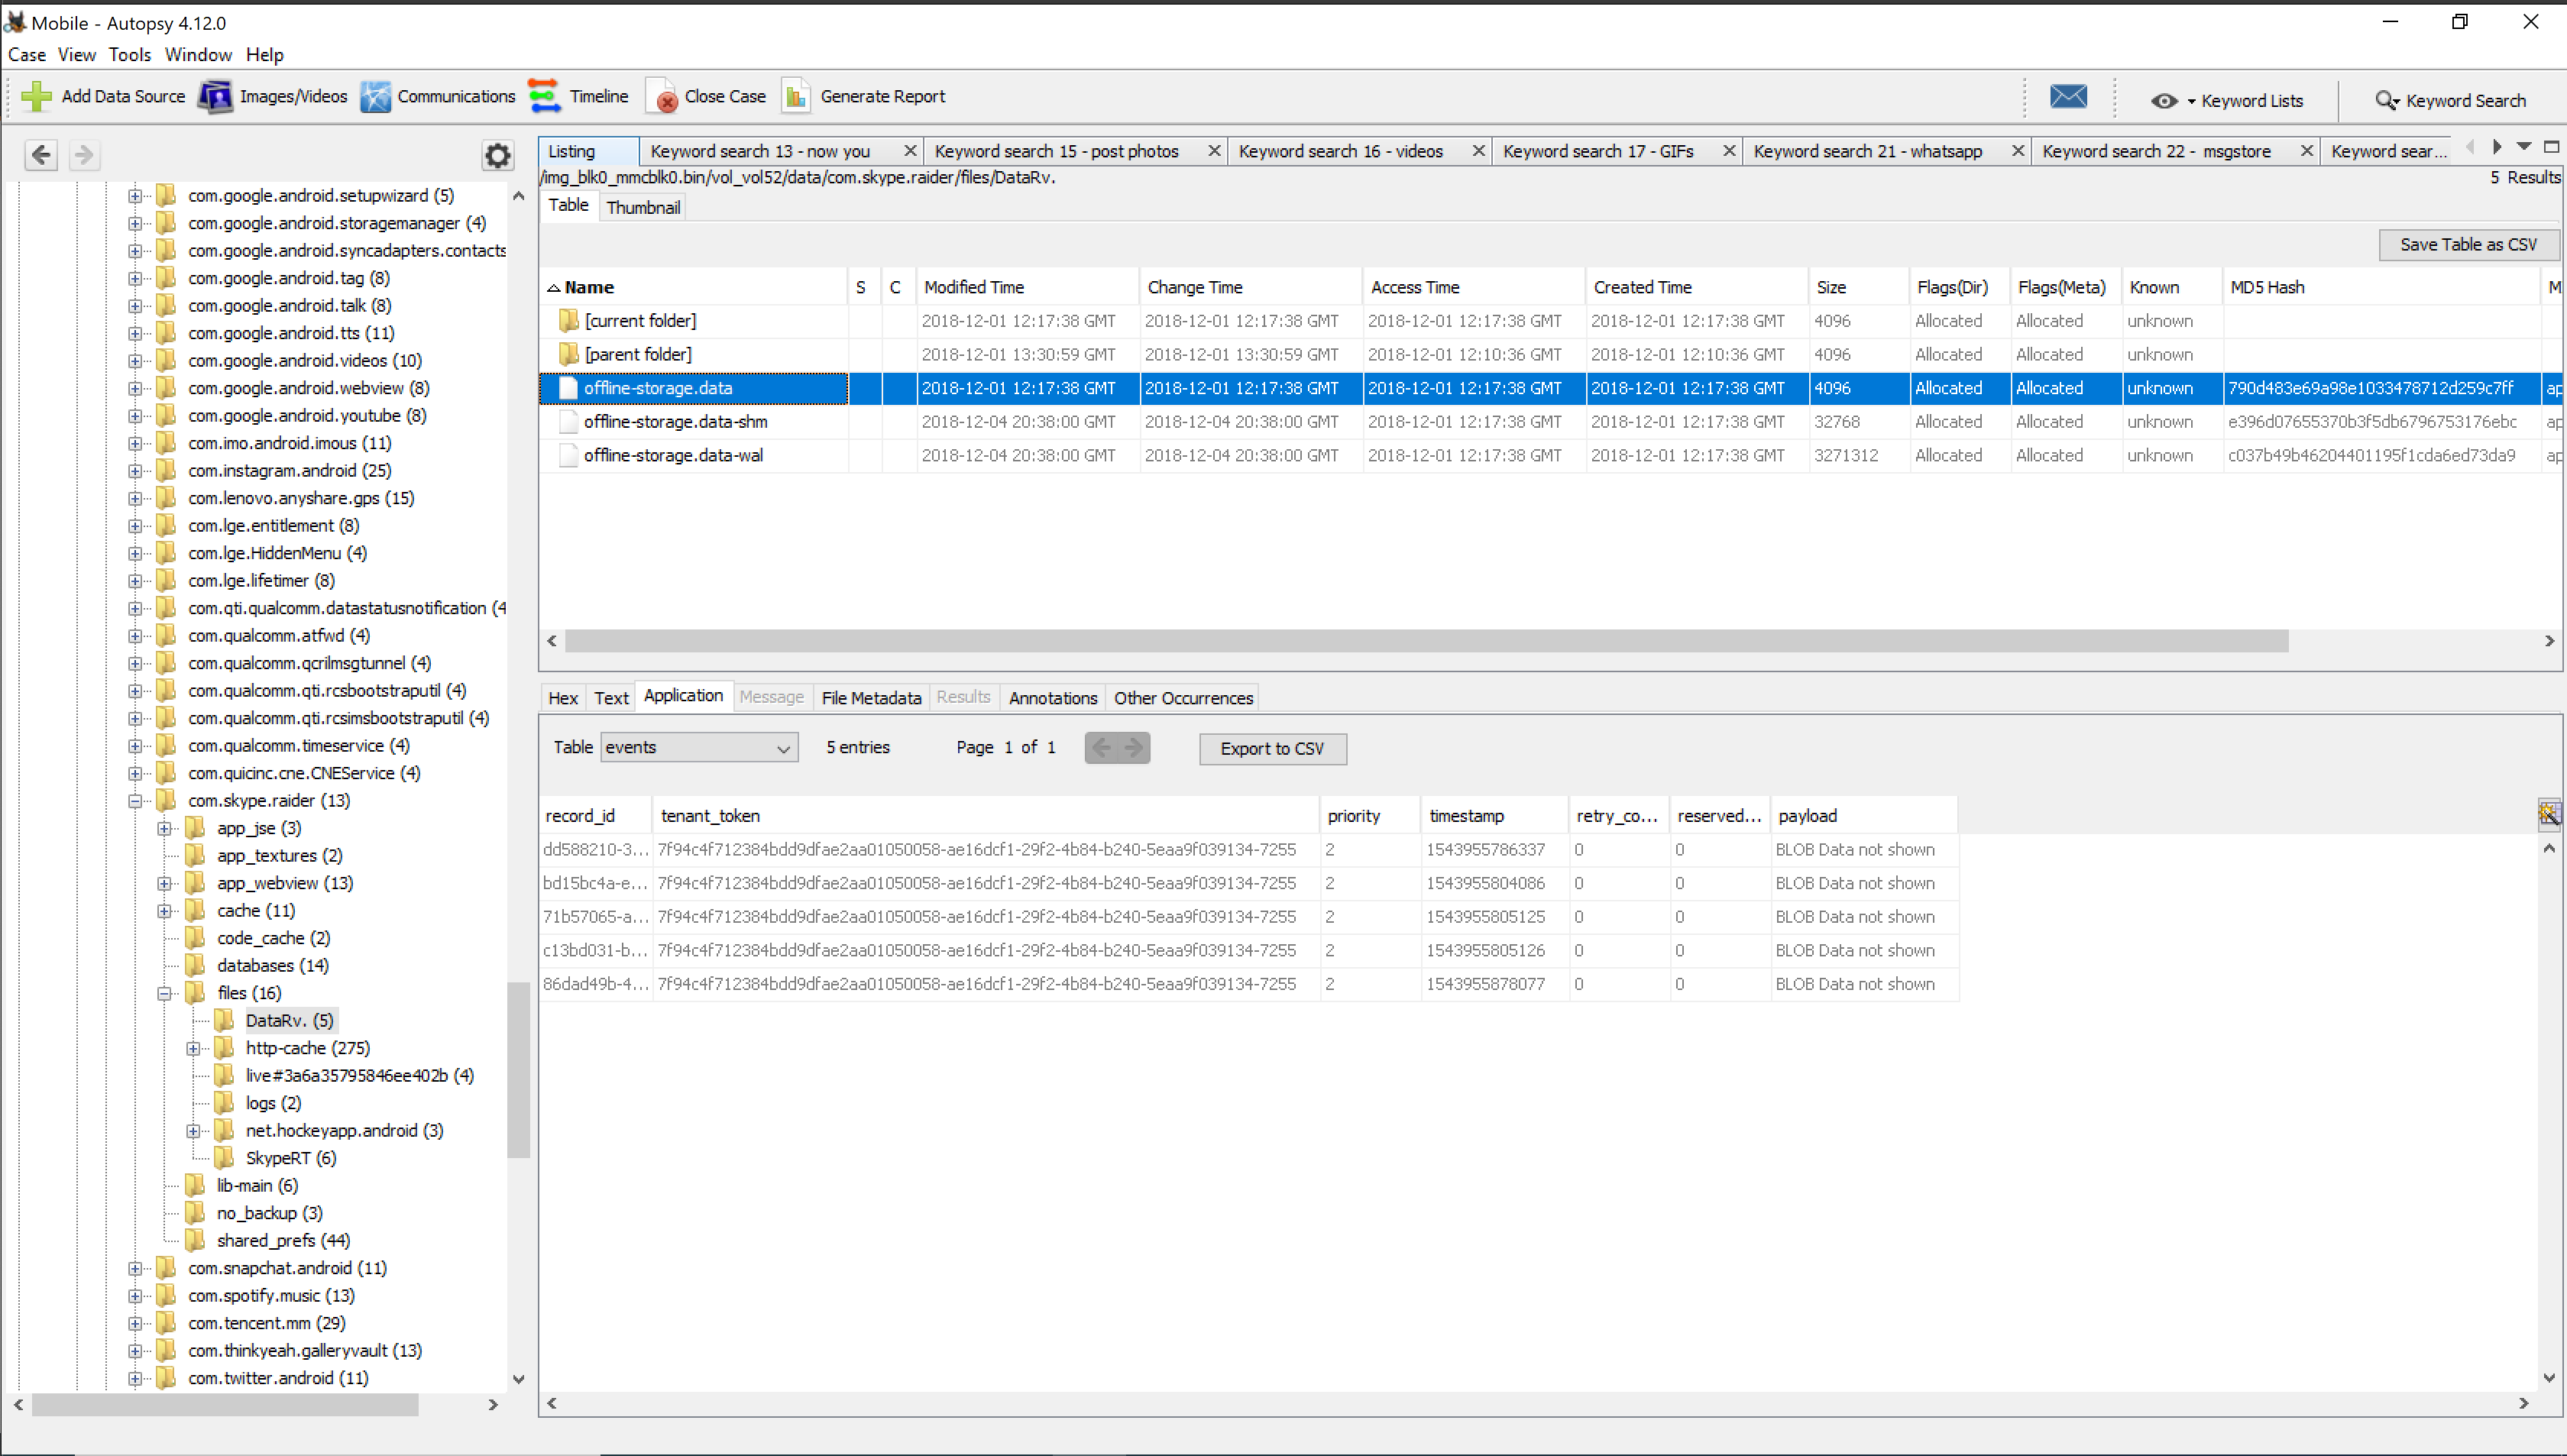Open the Window menu
The width and height of the screenshot is (2567, 1456).
coord(198,55)
